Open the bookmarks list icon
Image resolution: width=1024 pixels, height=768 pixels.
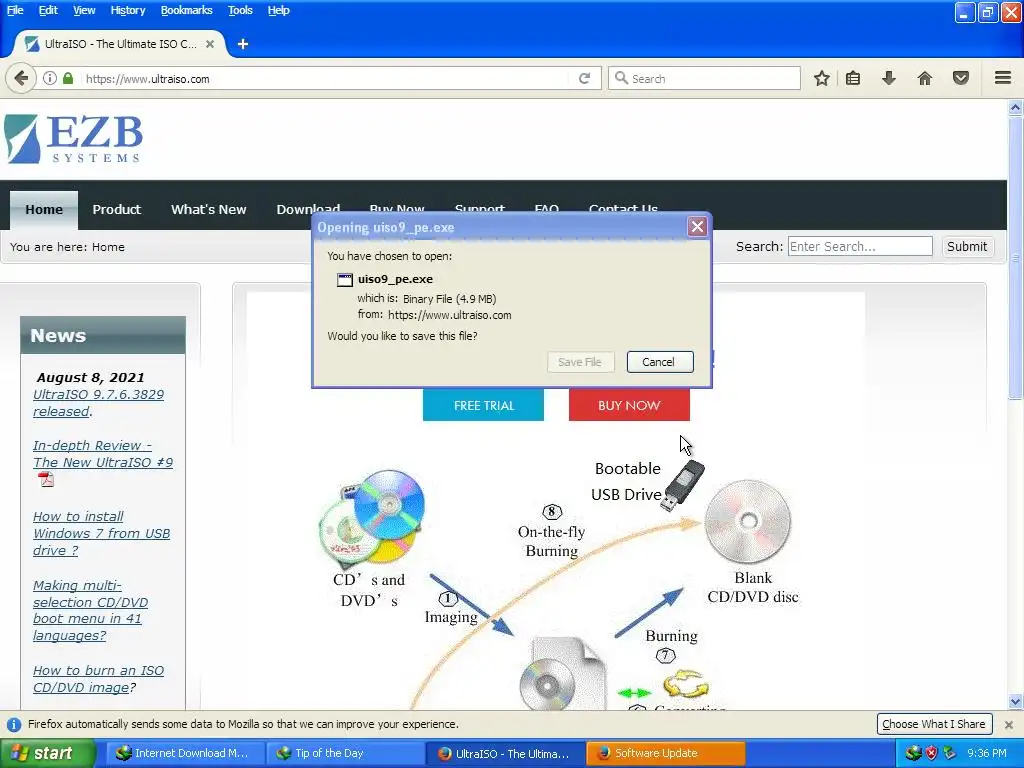pyautogui.click(x=853, y=78)
